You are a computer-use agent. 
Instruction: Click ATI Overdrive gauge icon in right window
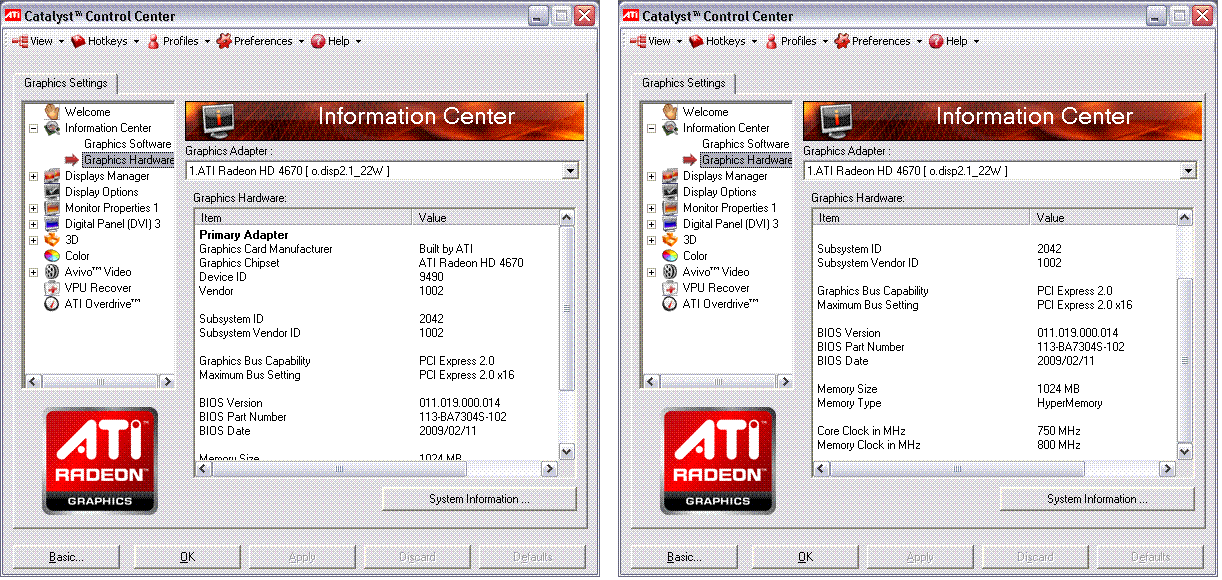click(670, 304)
